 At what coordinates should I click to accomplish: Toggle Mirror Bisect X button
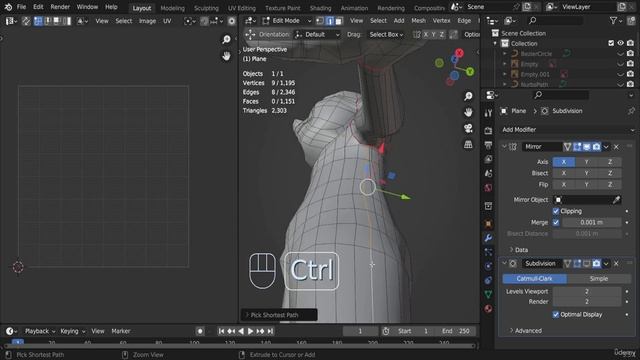tap(564, 173)
